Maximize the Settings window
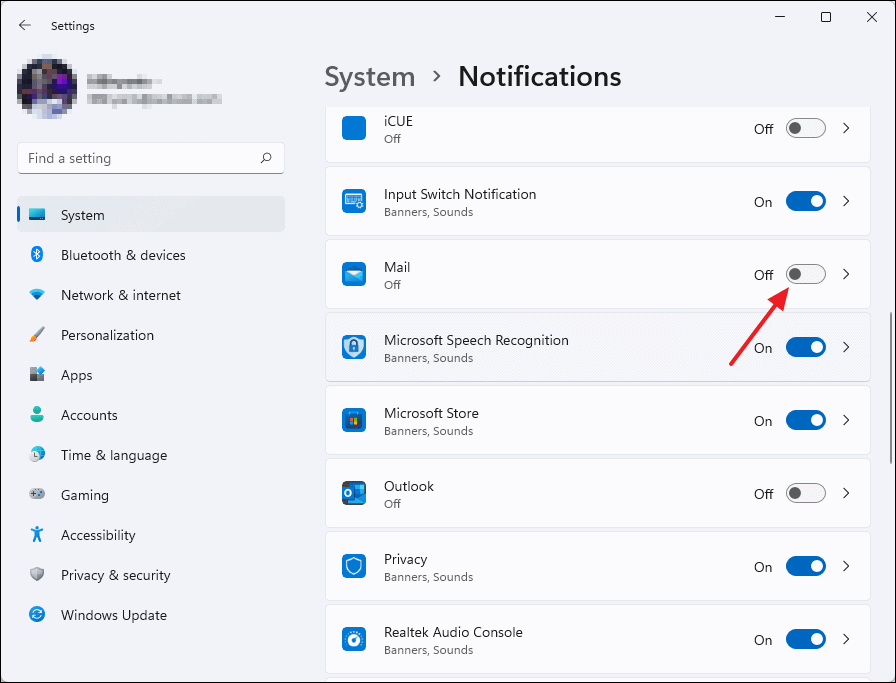896x683 pixels. tap(826, 17)
